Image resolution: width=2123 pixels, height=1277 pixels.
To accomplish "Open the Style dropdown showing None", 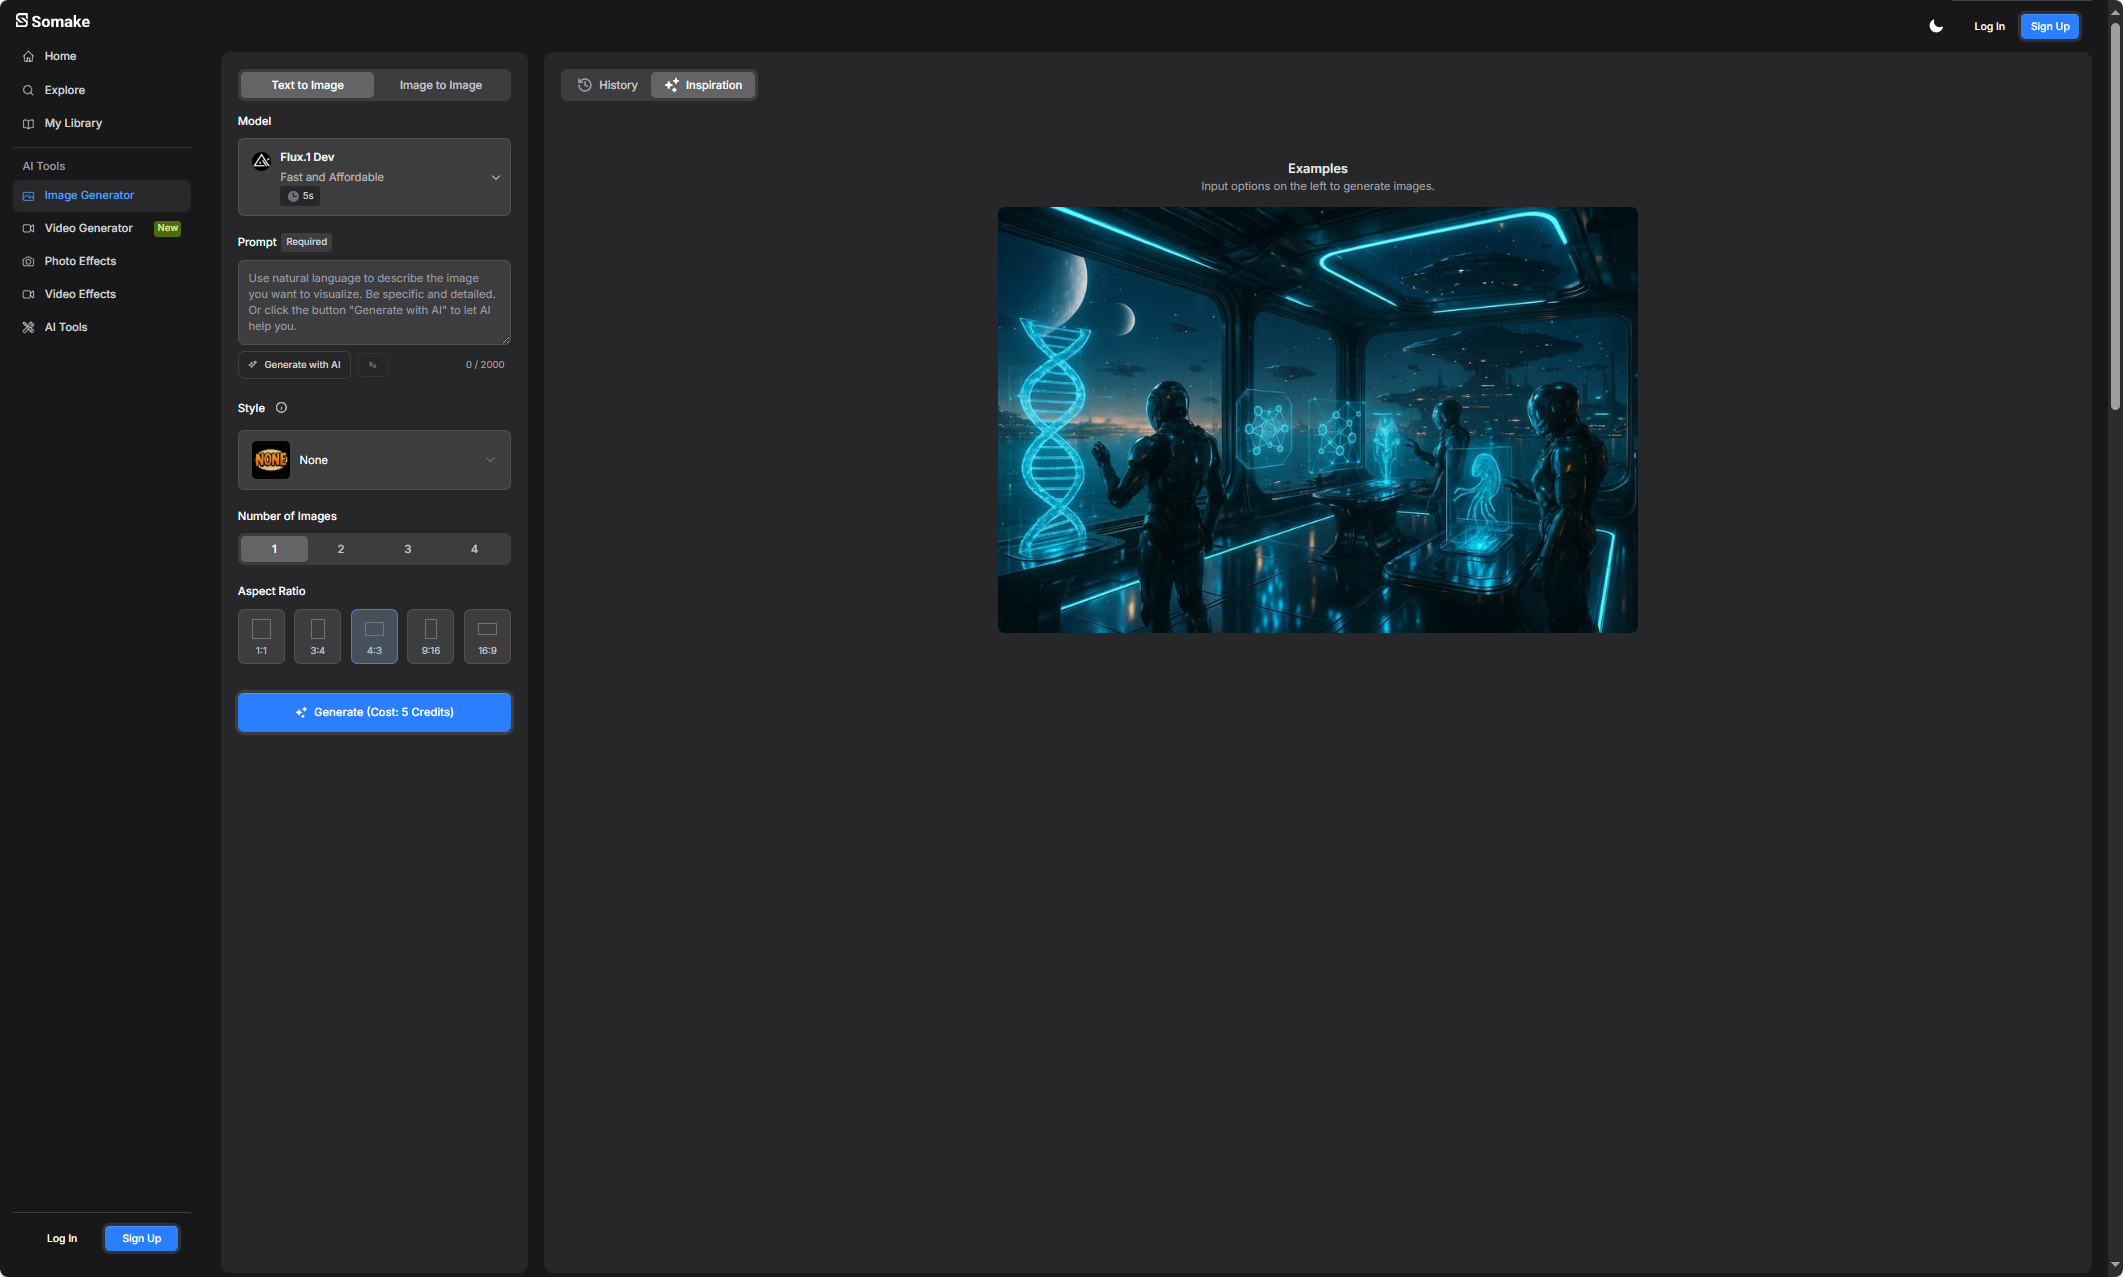I will [x=374, y=460].
